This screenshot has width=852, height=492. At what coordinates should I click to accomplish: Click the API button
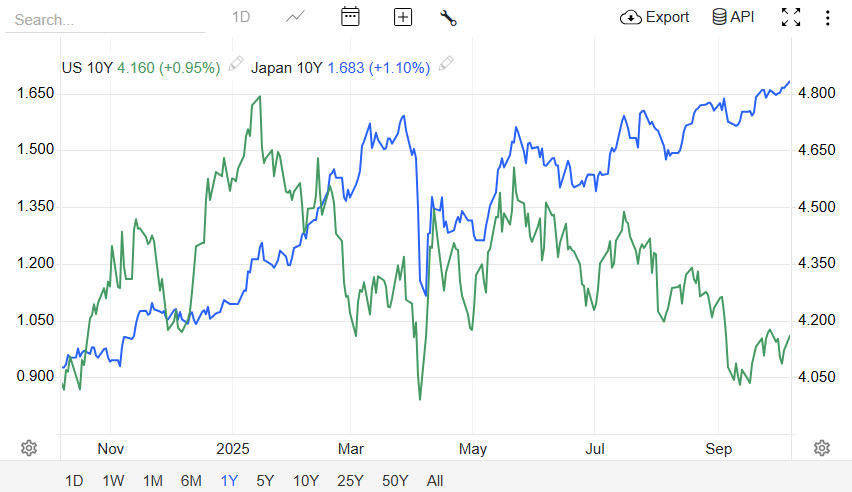point(733,17)
